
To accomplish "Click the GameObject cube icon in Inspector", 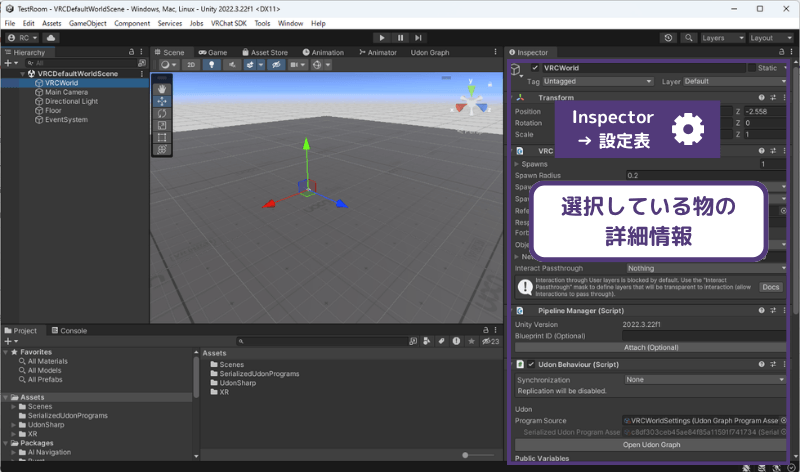I will [516, 69].
